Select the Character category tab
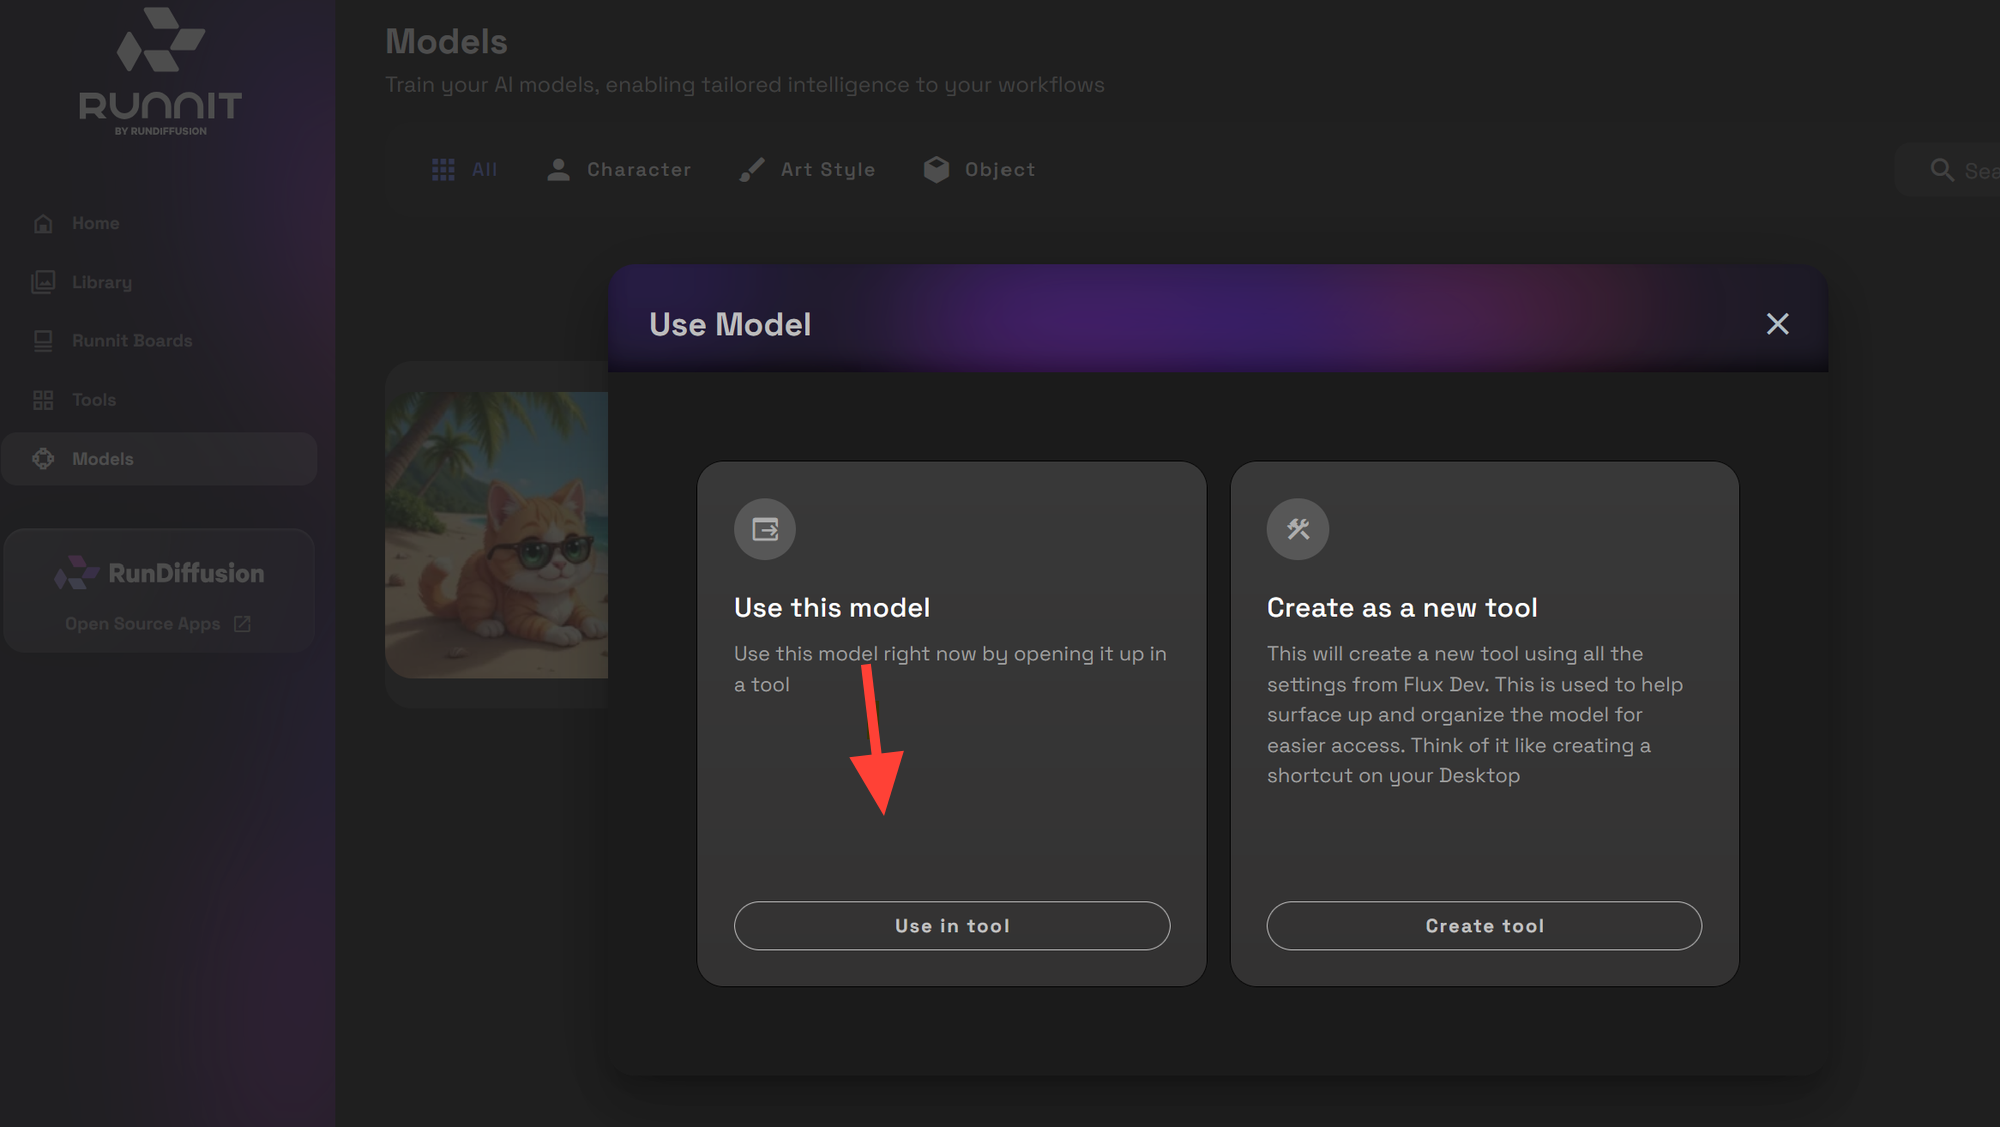Viewport: 2000px width, 1127px height. pos(620,169)
